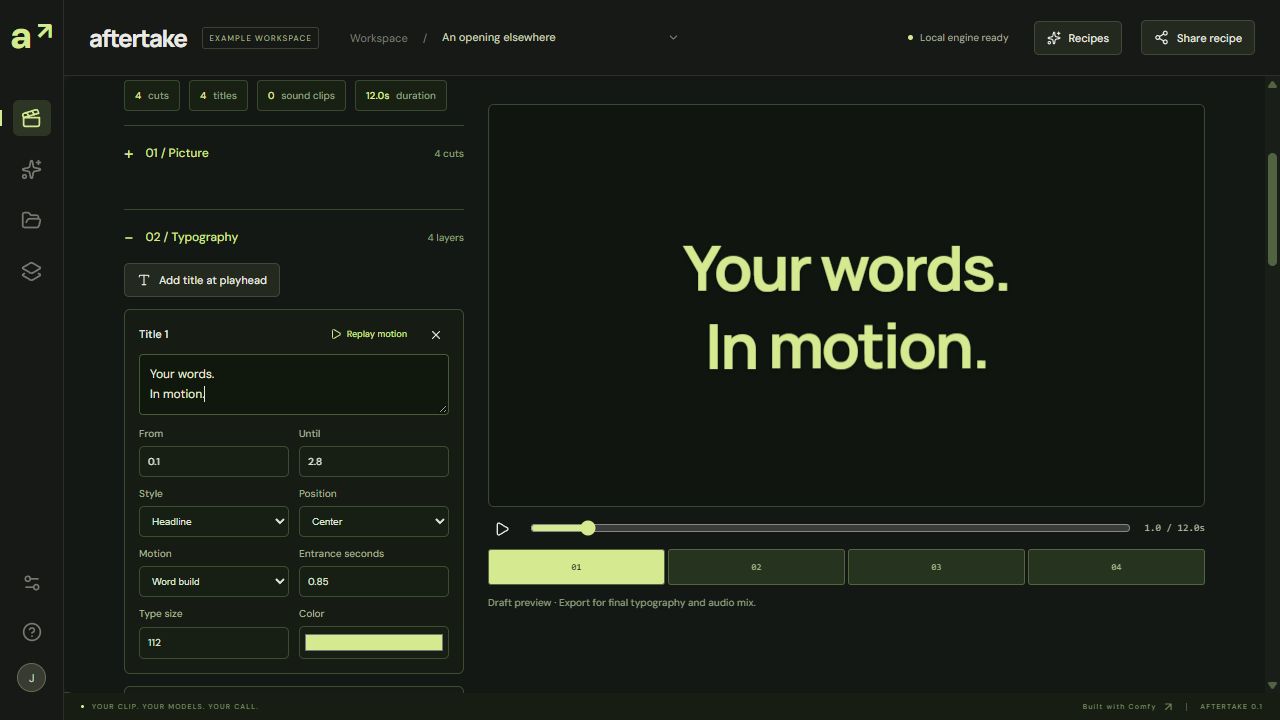Collapse the 02 / Typography section
The image size is (1280, 720).
pos(294,237)
